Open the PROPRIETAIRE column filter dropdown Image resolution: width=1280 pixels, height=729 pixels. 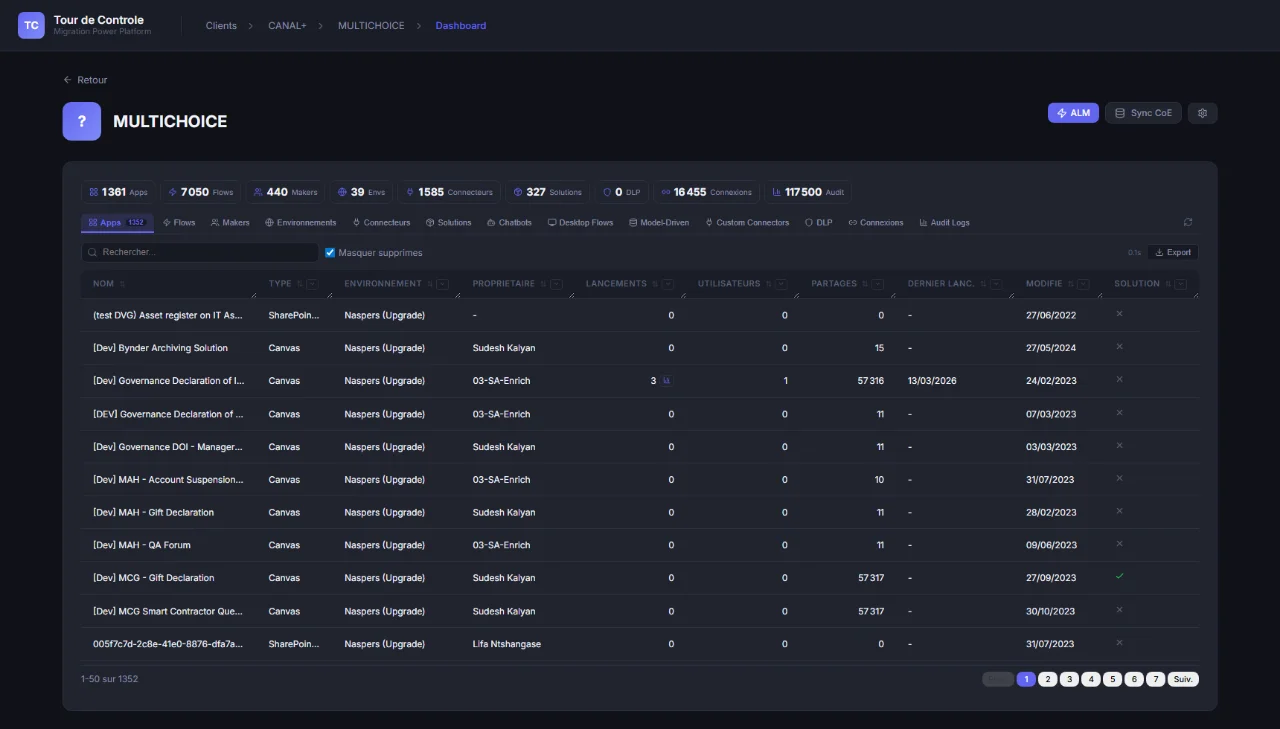[556, 284]
